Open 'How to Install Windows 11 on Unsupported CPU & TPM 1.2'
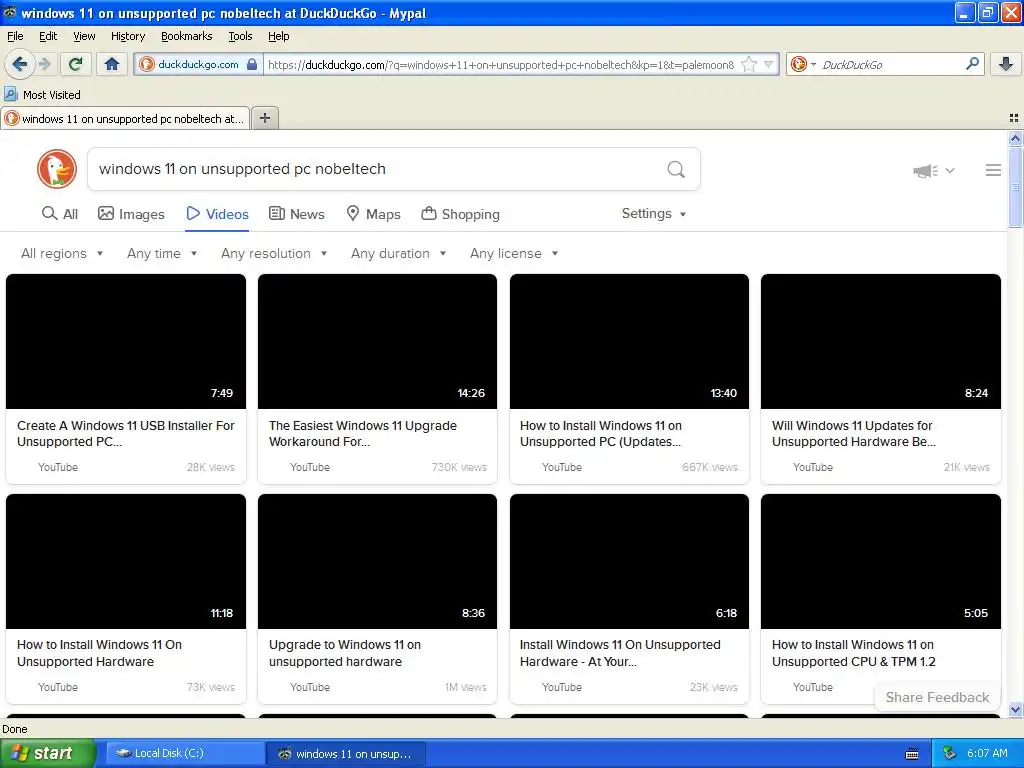The height and width of the screenshot is (768, 1024). point(853,653)
